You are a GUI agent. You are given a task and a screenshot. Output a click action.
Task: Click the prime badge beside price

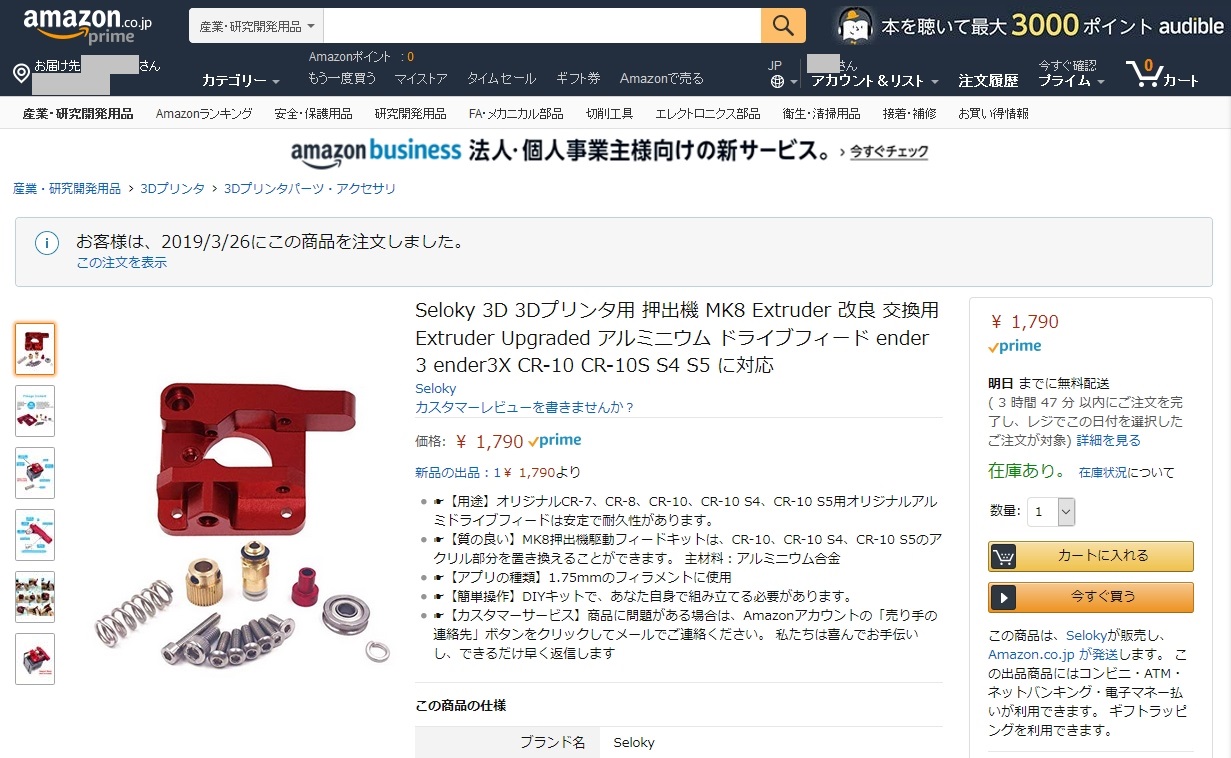(554, 441)
